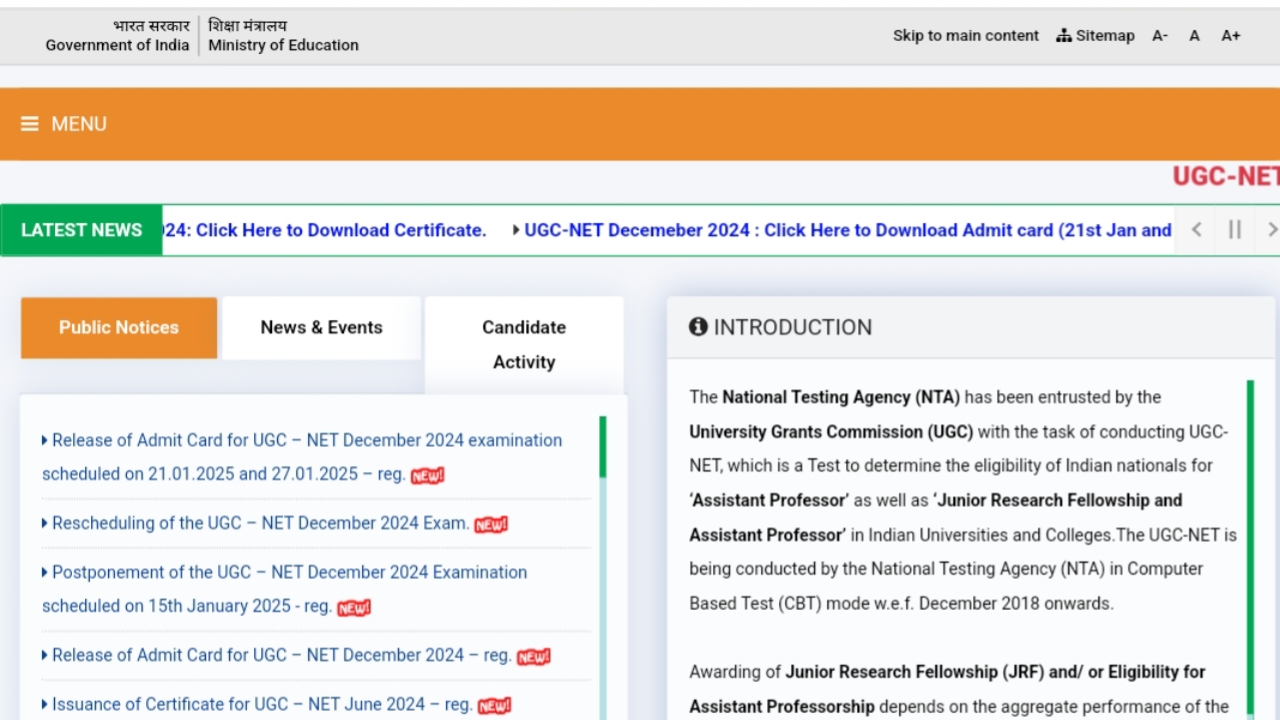Click Skip to main content link
This screenshot has width=1280, height=720.
tap(966, 35)
